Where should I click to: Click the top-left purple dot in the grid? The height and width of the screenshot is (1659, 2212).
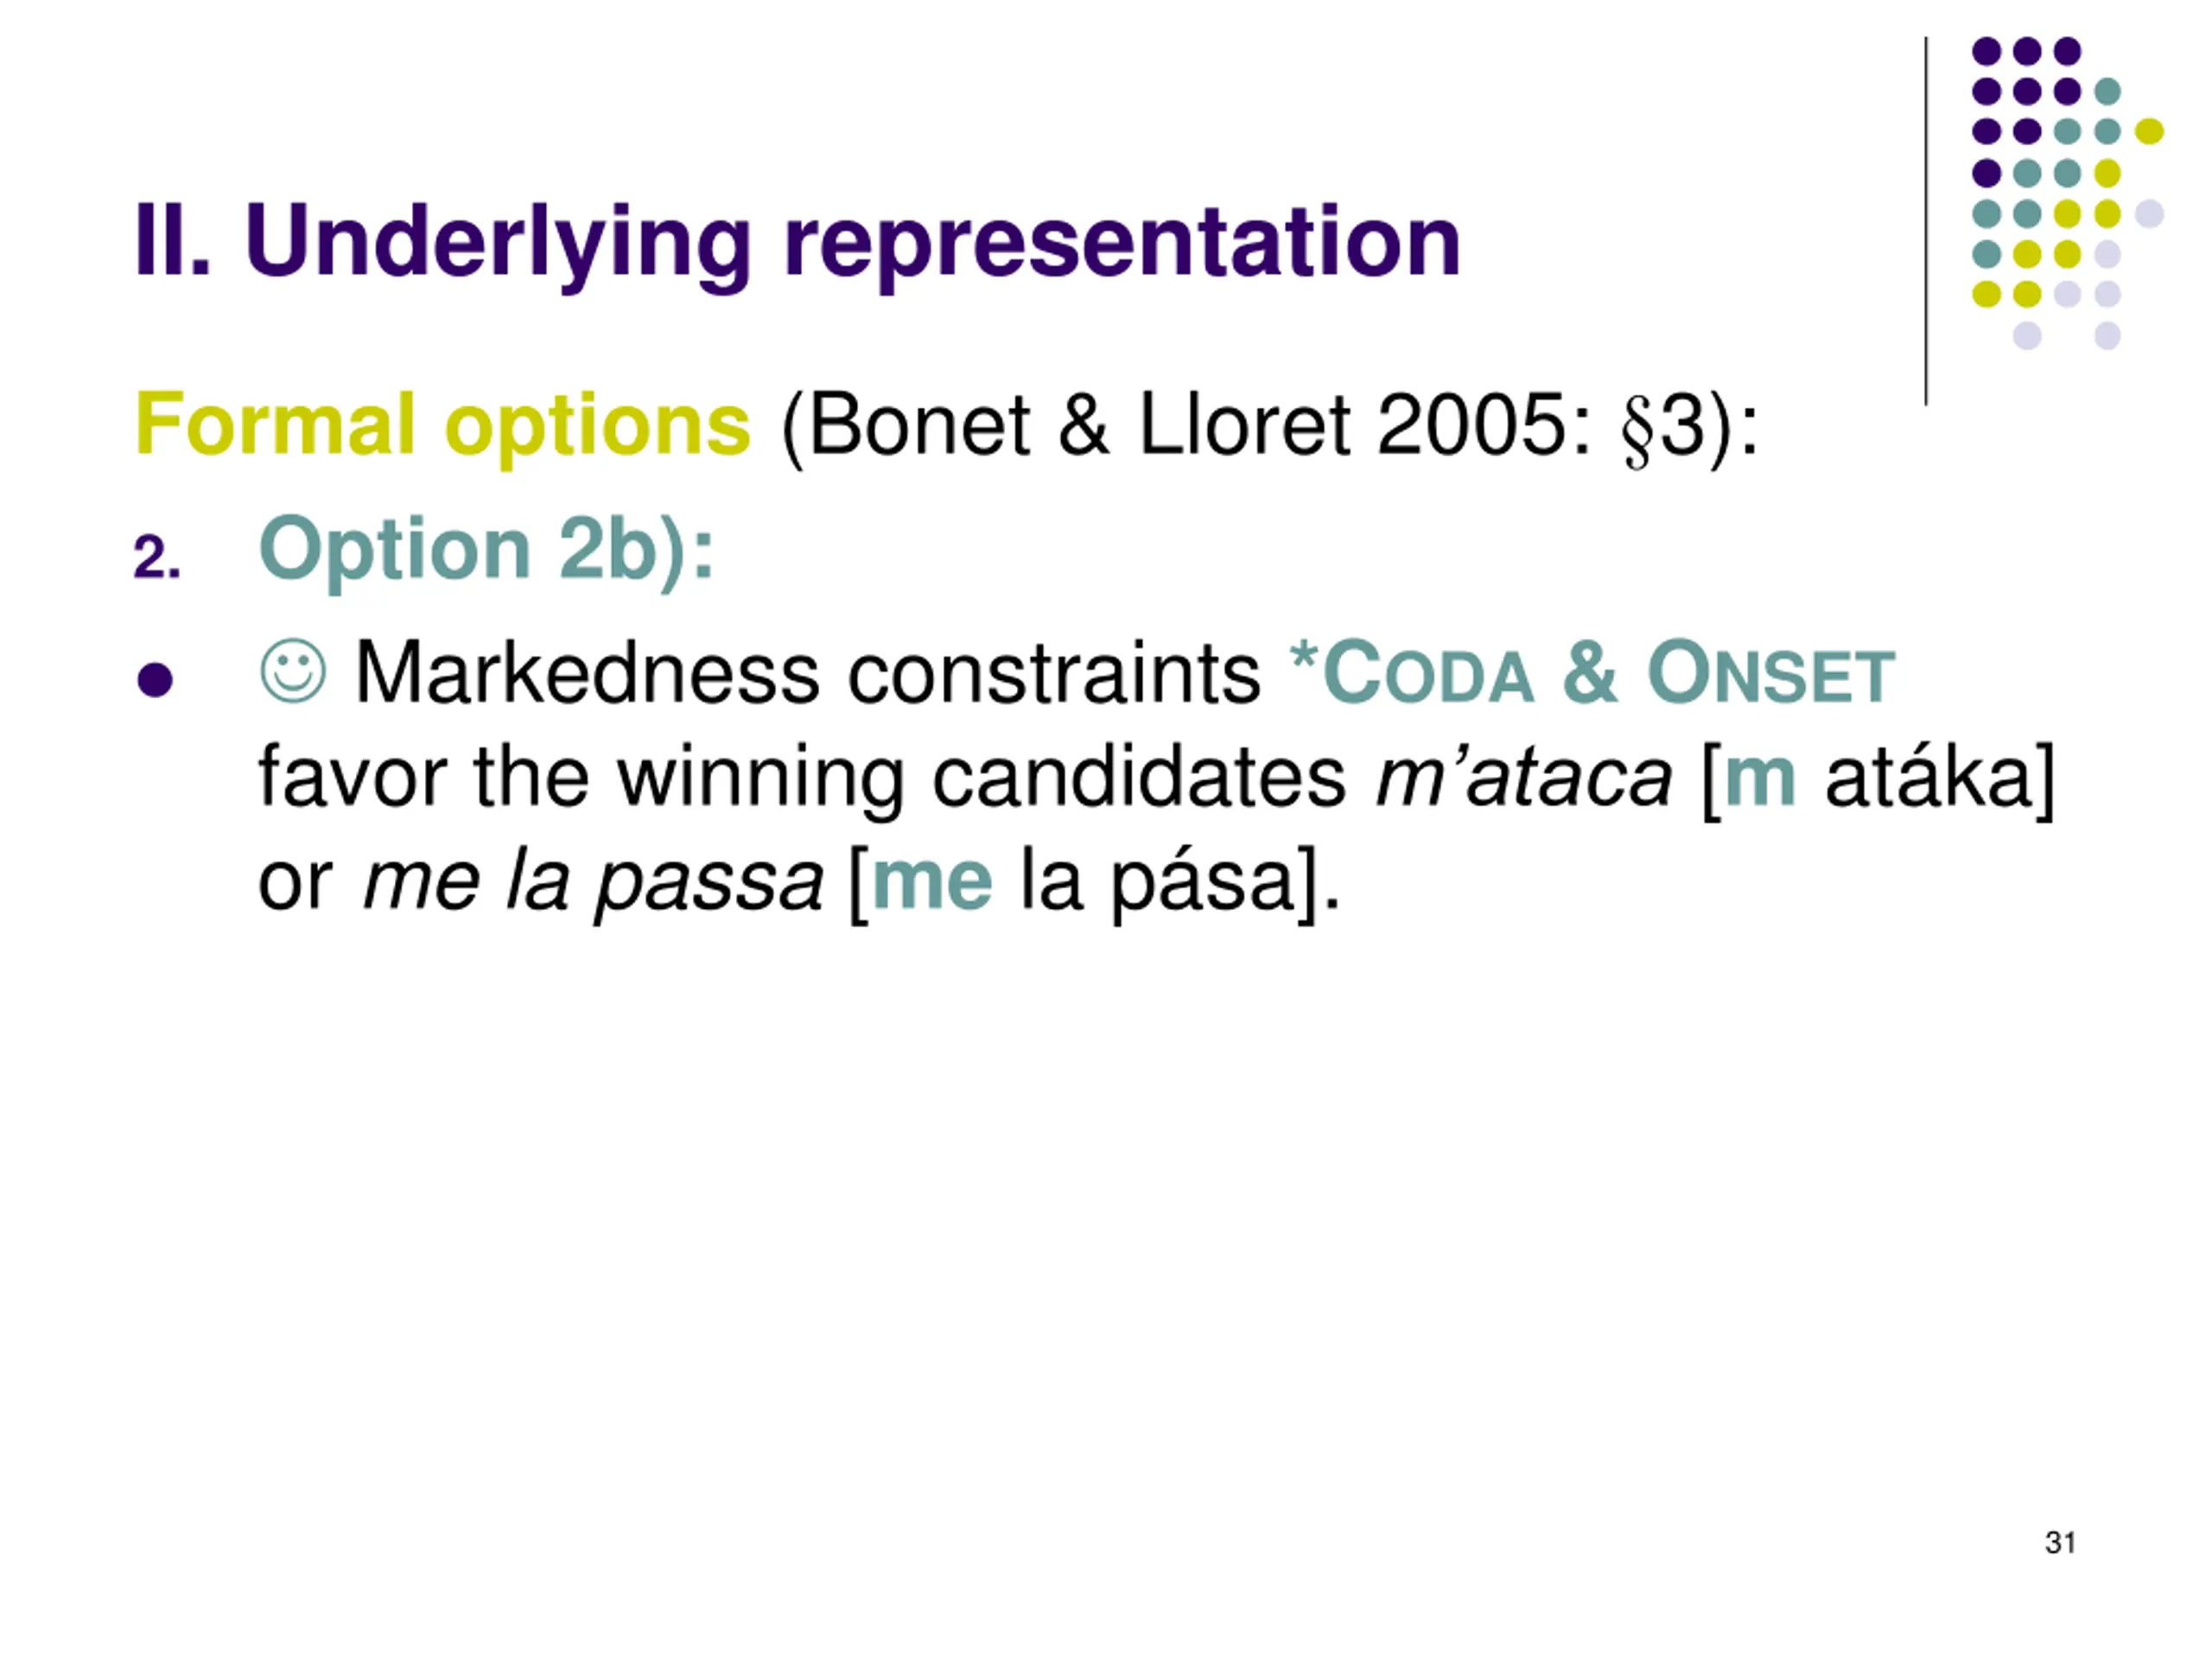point(1986,50)
